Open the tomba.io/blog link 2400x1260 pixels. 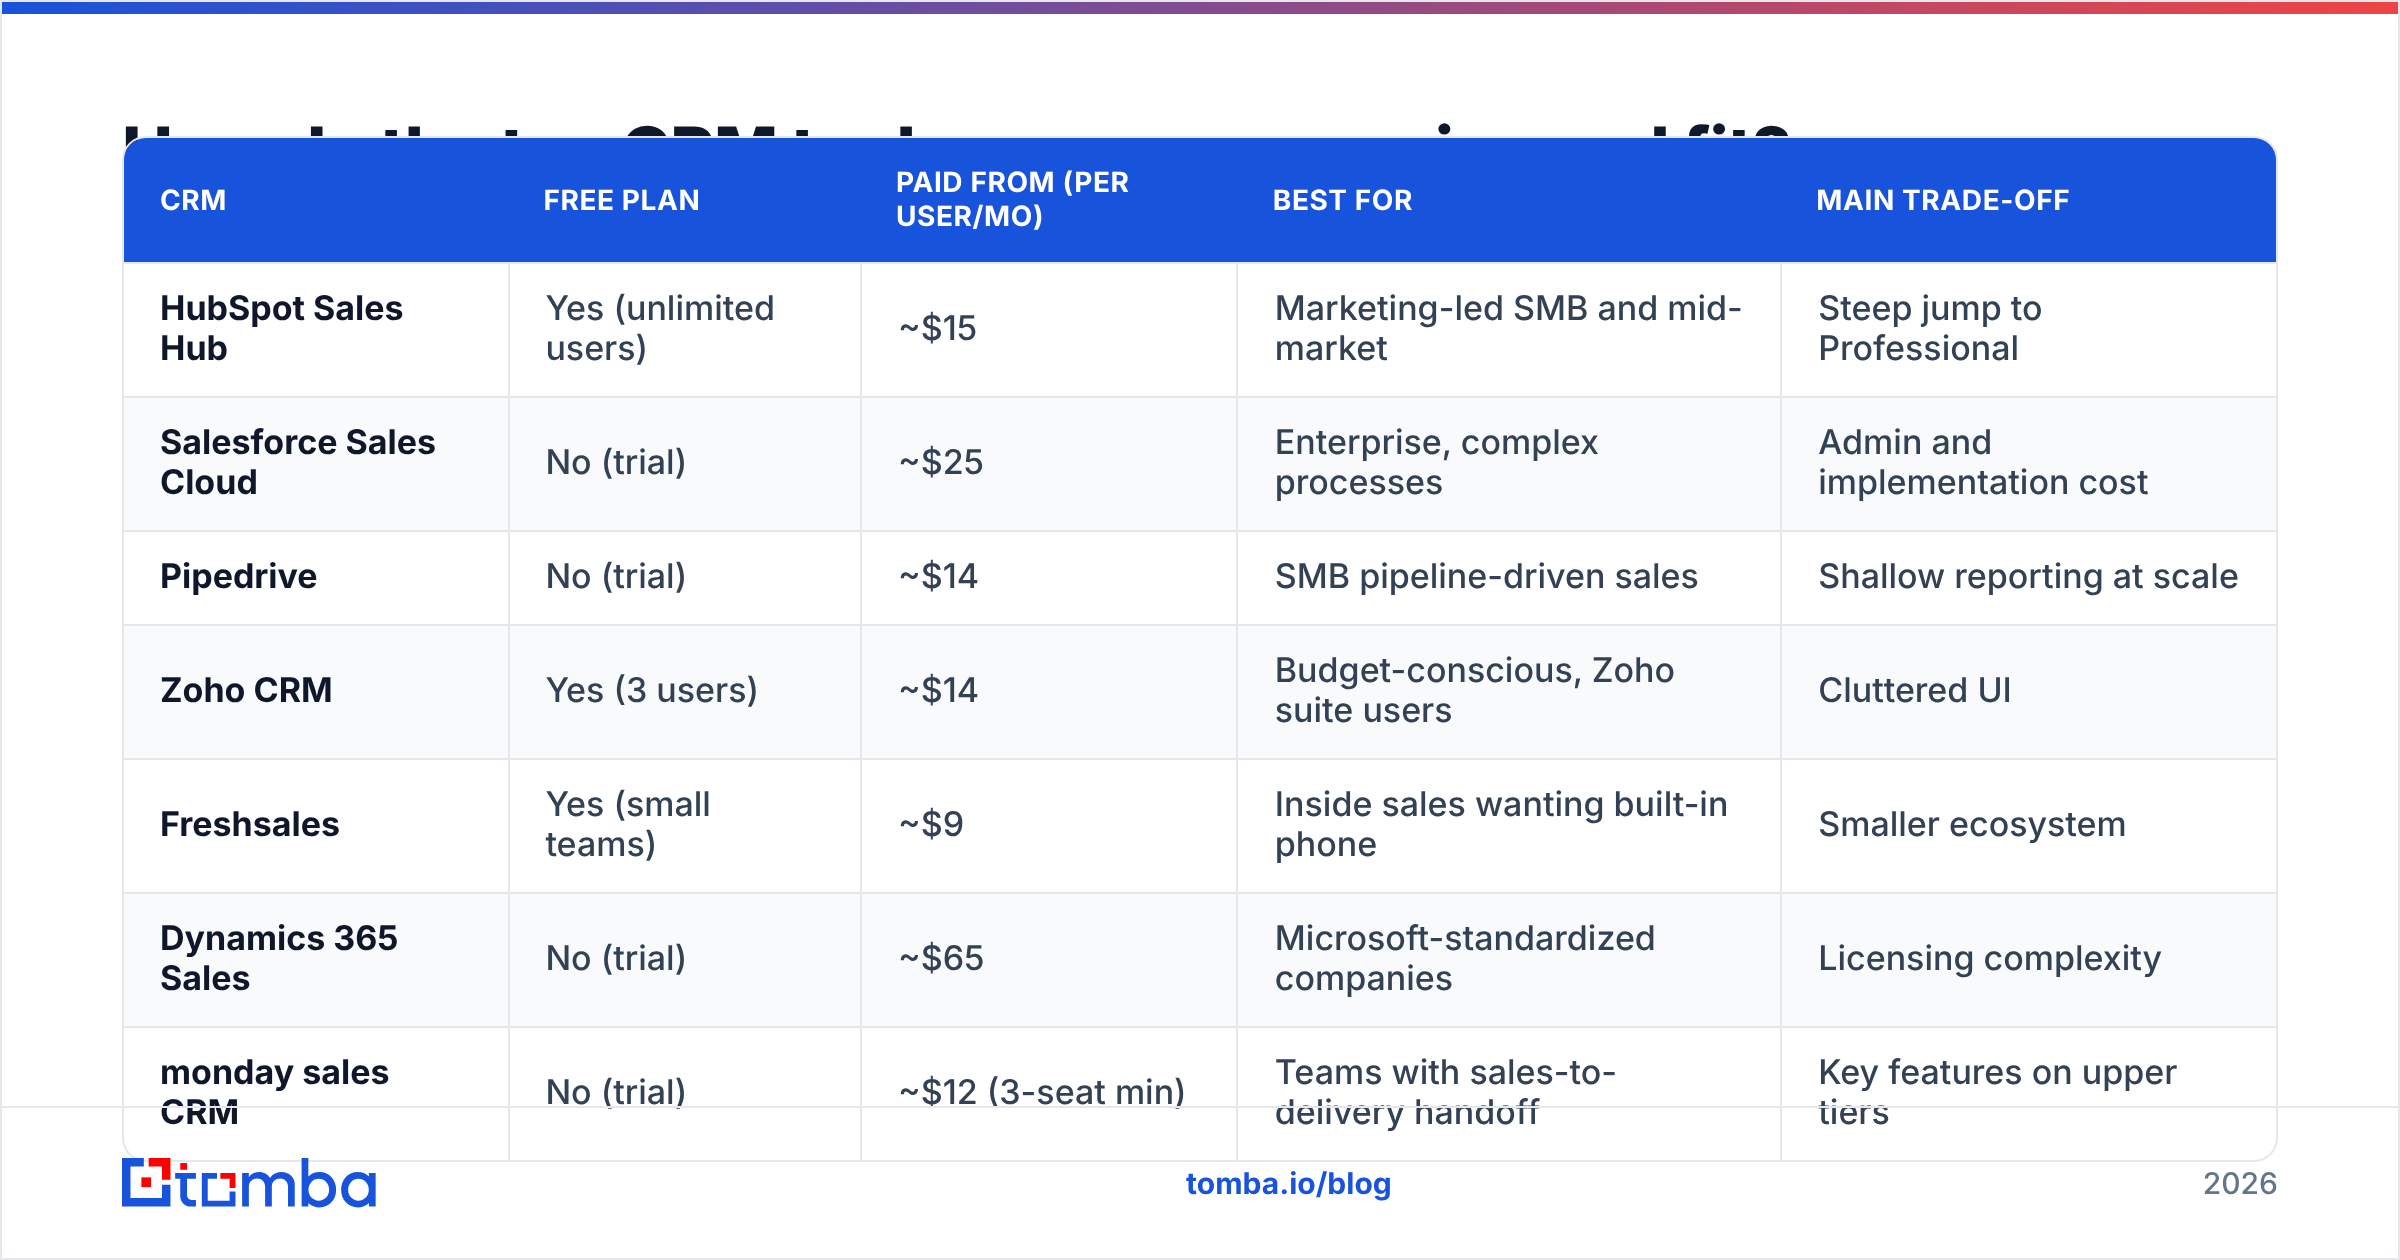[1288, 1184]
